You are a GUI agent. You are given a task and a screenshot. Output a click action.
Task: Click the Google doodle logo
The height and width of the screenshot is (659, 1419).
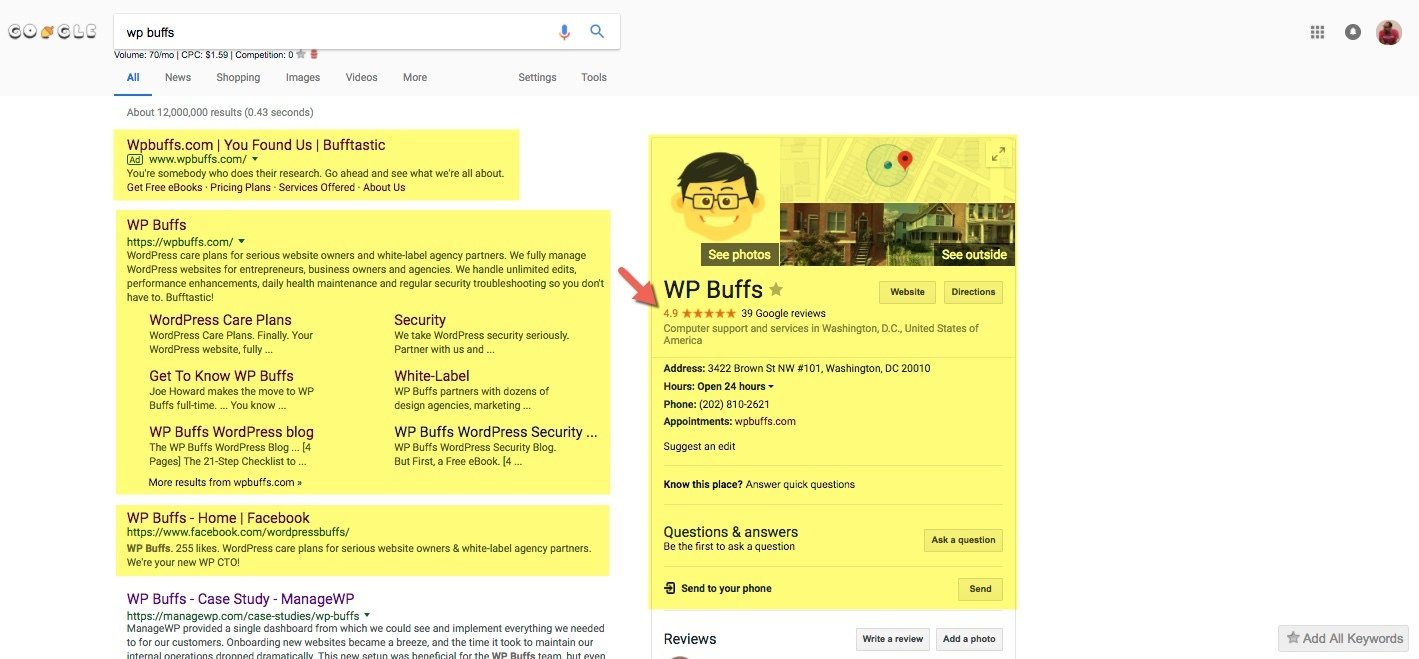pyautogui.click(x=52, y=32)
